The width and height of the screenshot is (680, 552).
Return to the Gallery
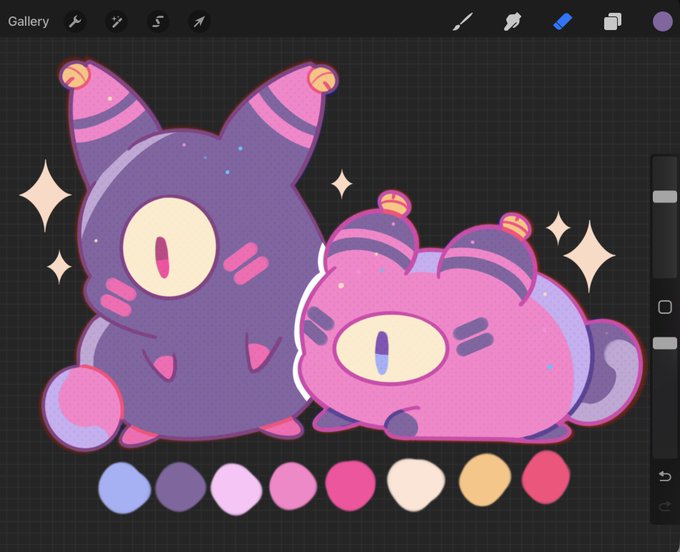28,21
